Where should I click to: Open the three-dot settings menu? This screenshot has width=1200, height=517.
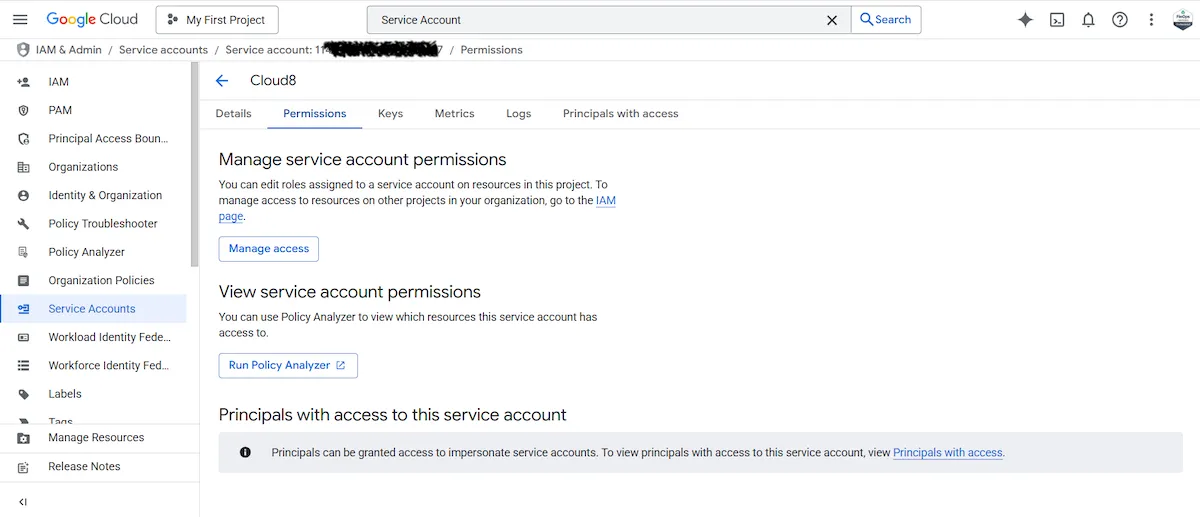[x=1152, y=19]
